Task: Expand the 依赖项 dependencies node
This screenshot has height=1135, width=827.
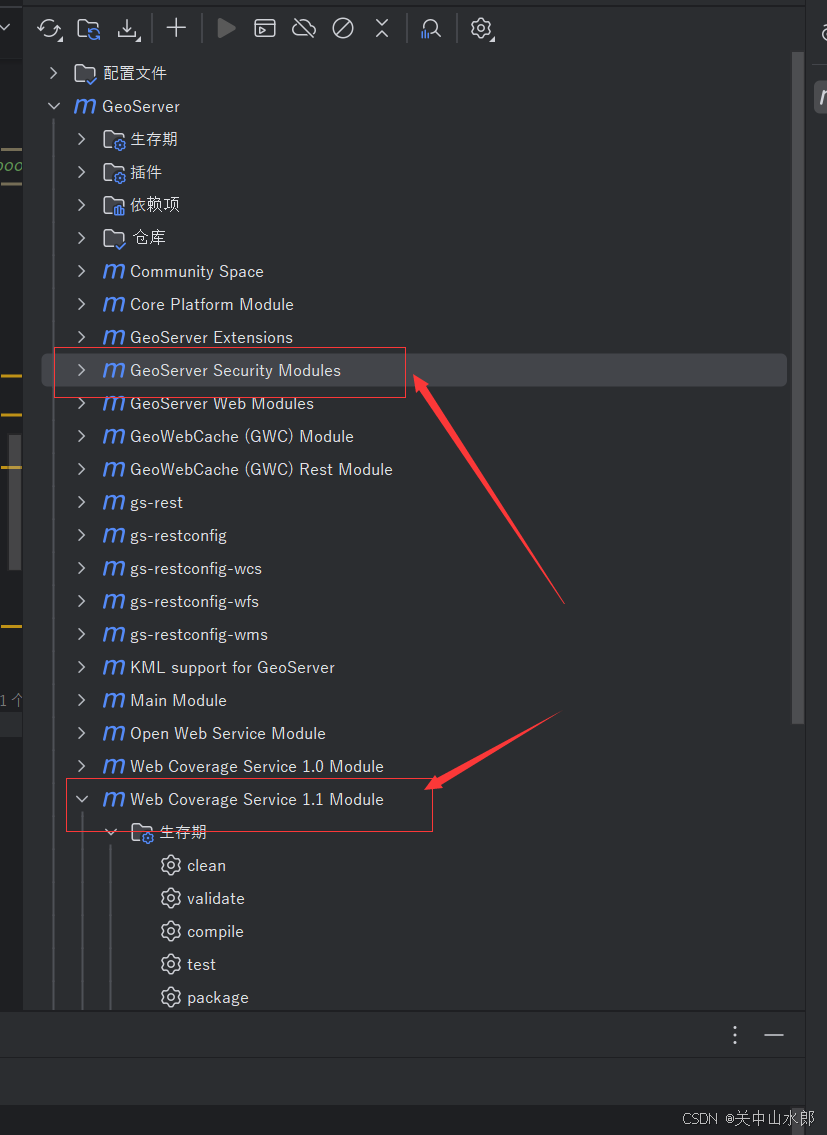Action: pyautogui.click(x=81, y=204)
